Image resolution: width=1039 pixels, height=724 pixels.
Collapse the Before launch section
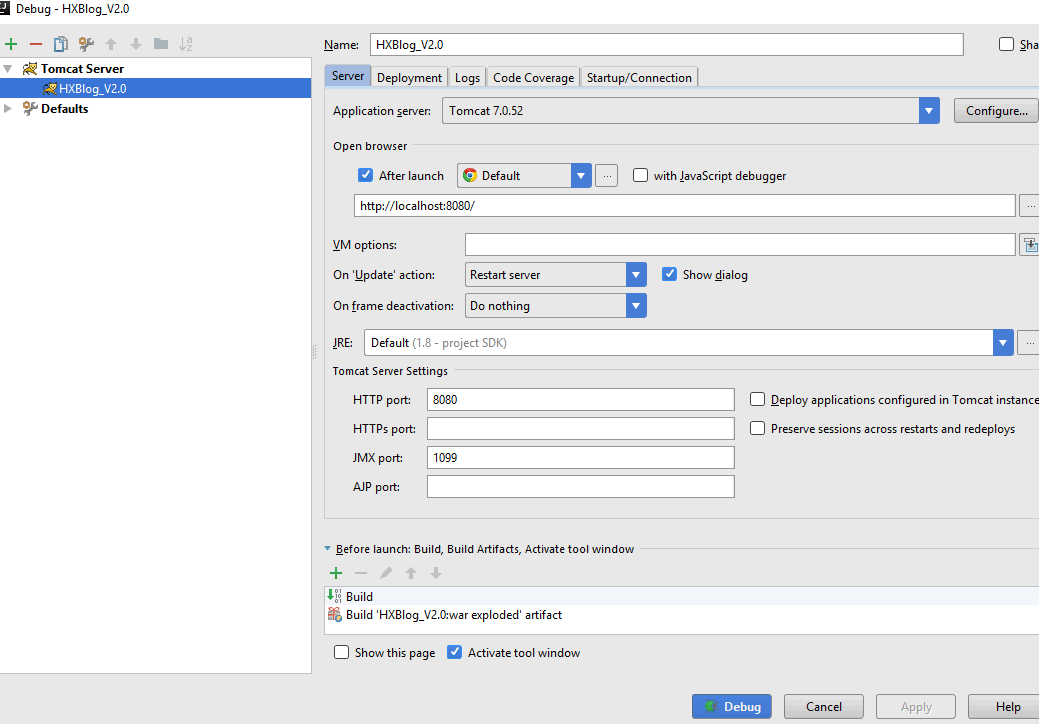click(327, 549)
